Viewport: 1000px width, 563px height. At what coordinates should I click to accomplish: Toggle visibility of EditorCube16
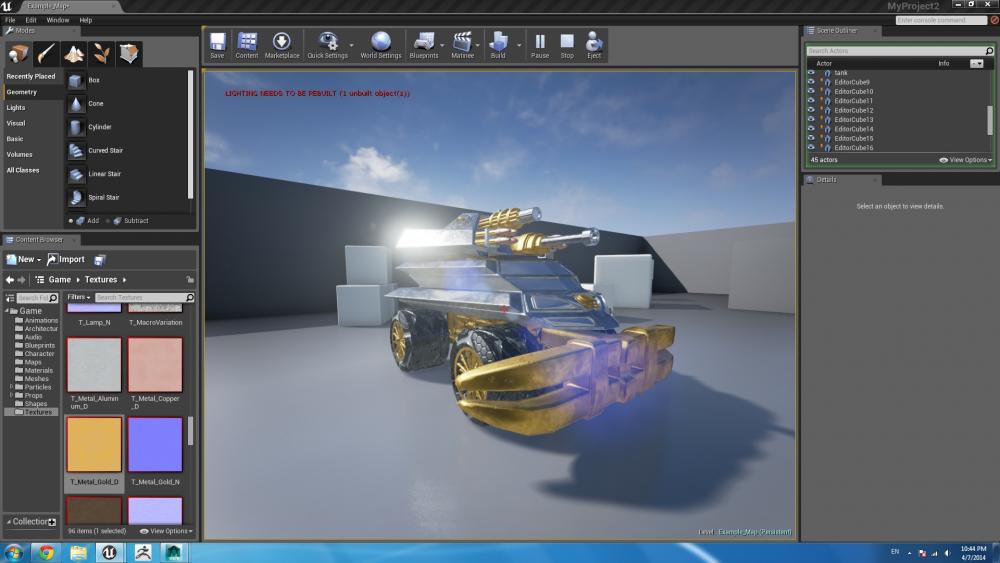click(811, 147)
